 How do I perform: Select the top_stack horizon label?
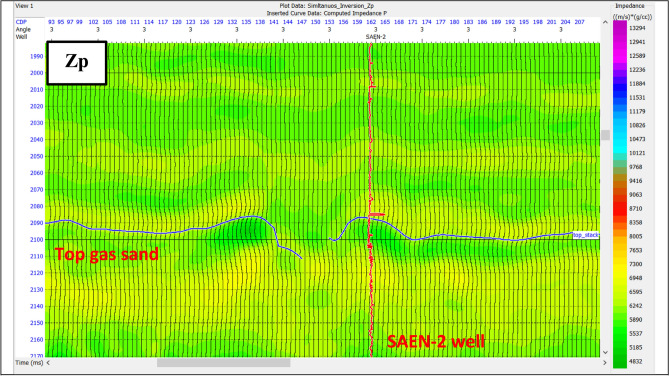click(585, 235)
